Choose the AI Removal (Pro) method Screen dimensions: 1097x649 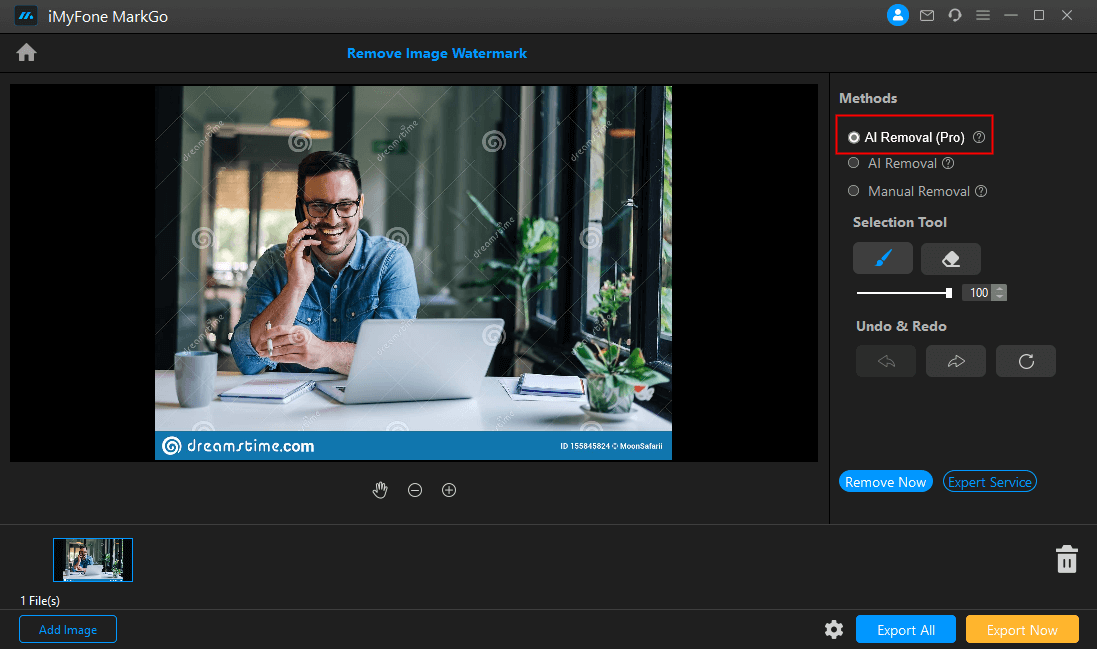tap(854, 137)
